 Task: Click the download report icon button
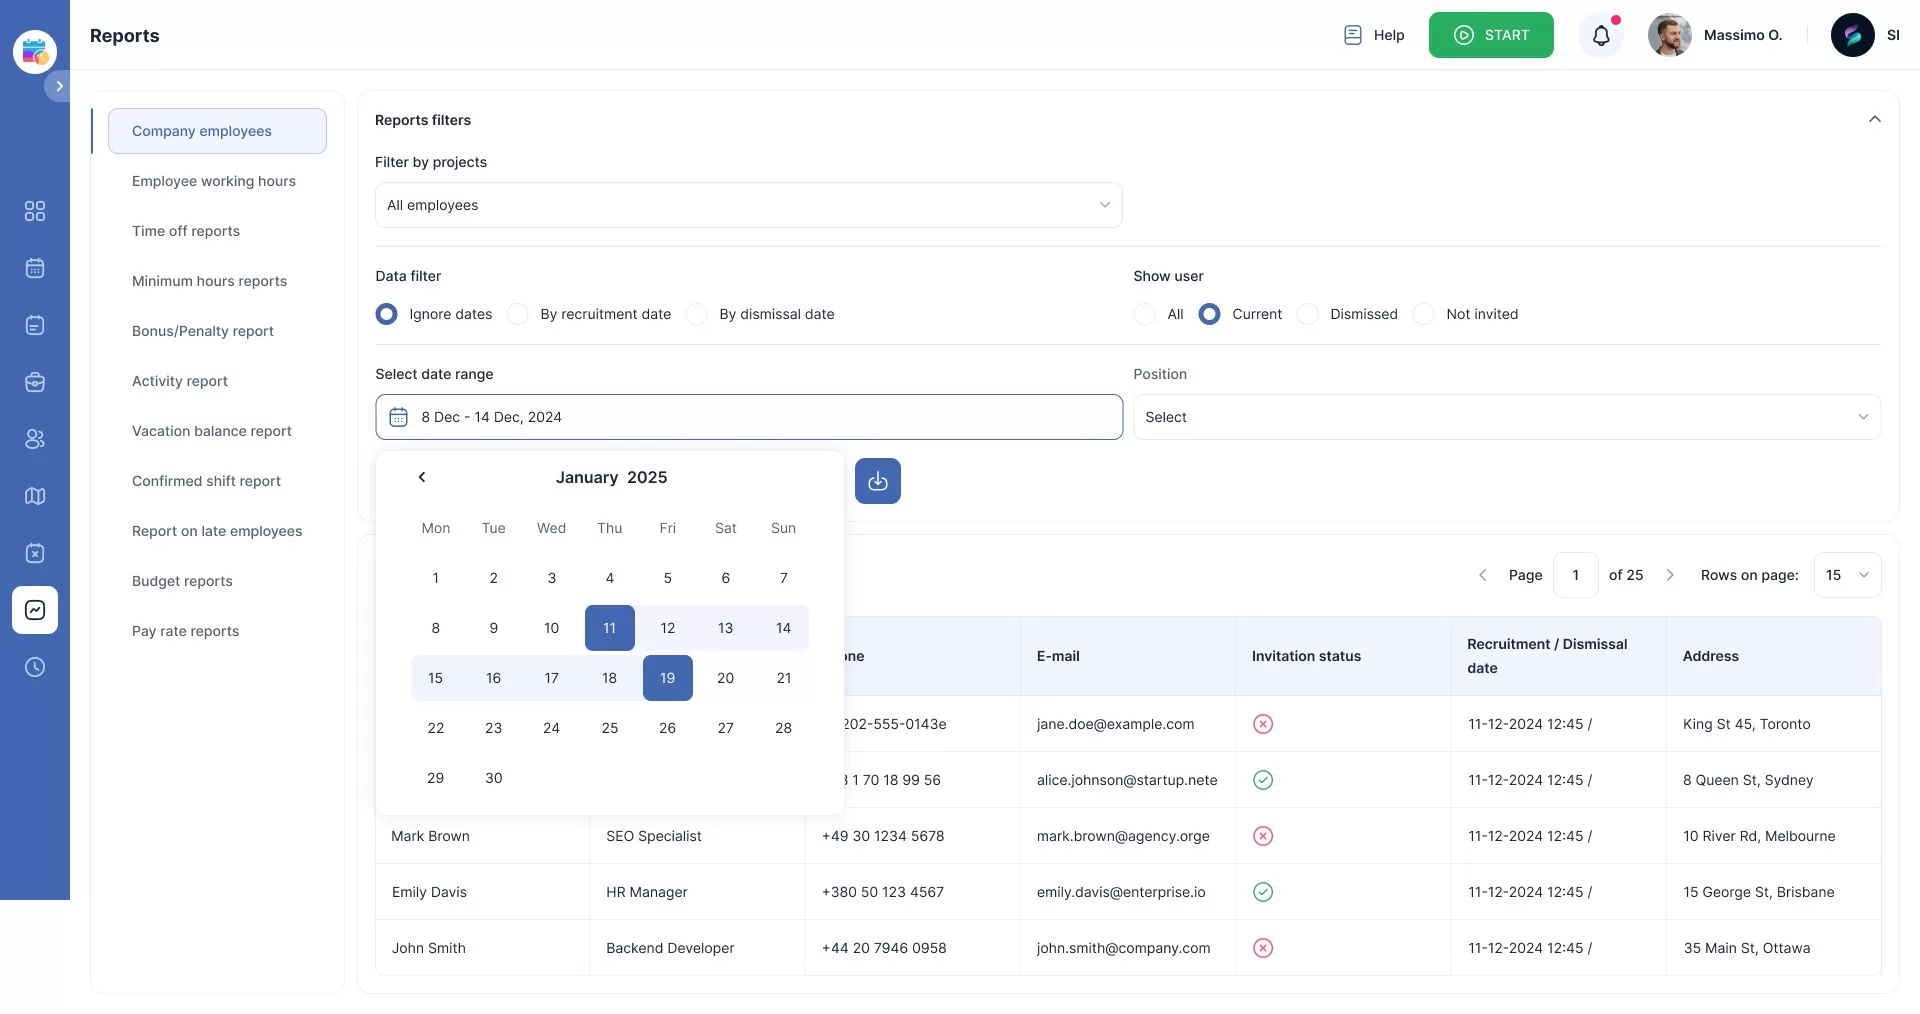coord(877,481)
